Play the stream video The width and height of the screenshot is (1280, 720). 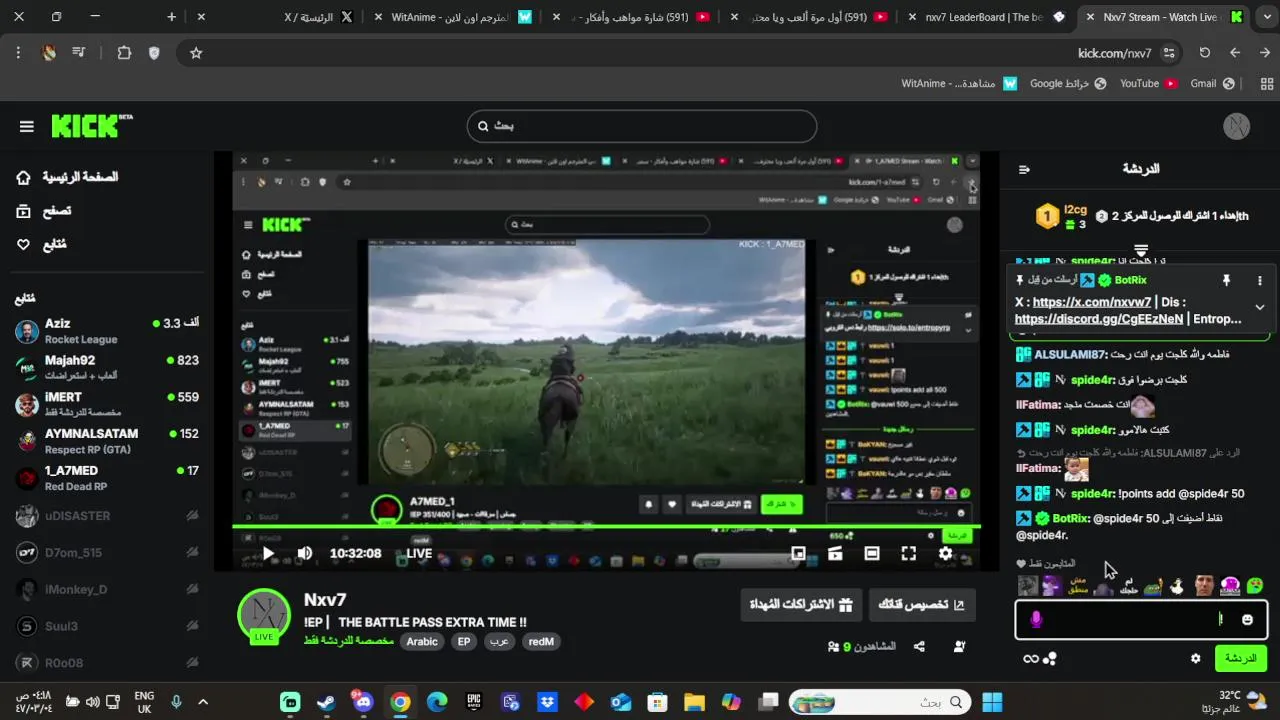[268, 553]
